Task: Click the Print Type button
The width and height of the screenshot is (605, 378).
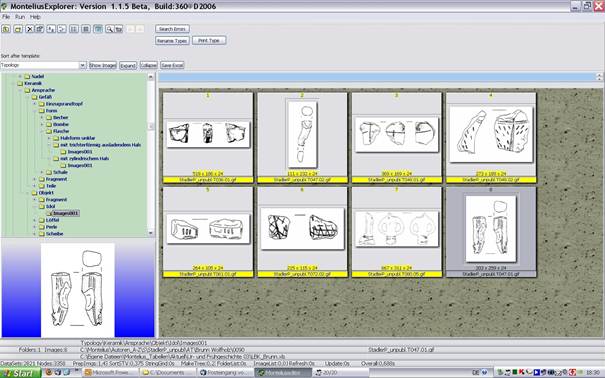Action: [x=209, y=40]
